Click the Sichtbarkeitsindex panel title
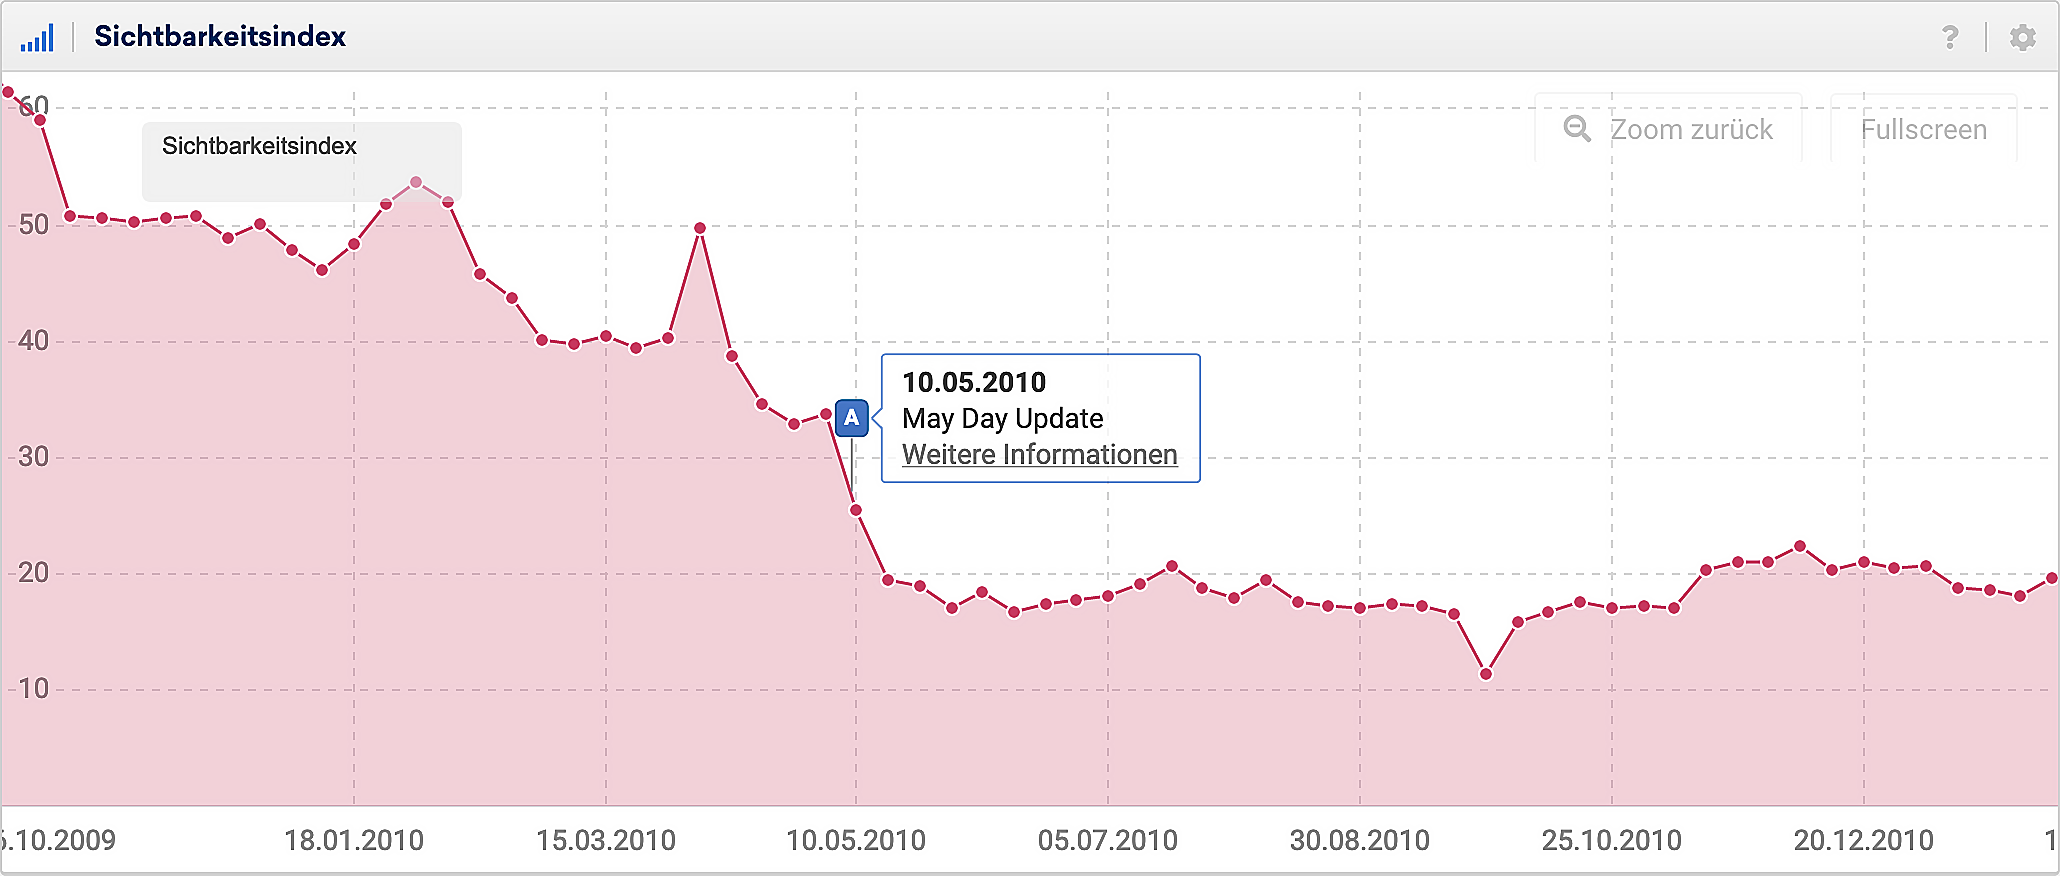2060x876 pixels. click(x=220, y=37)
